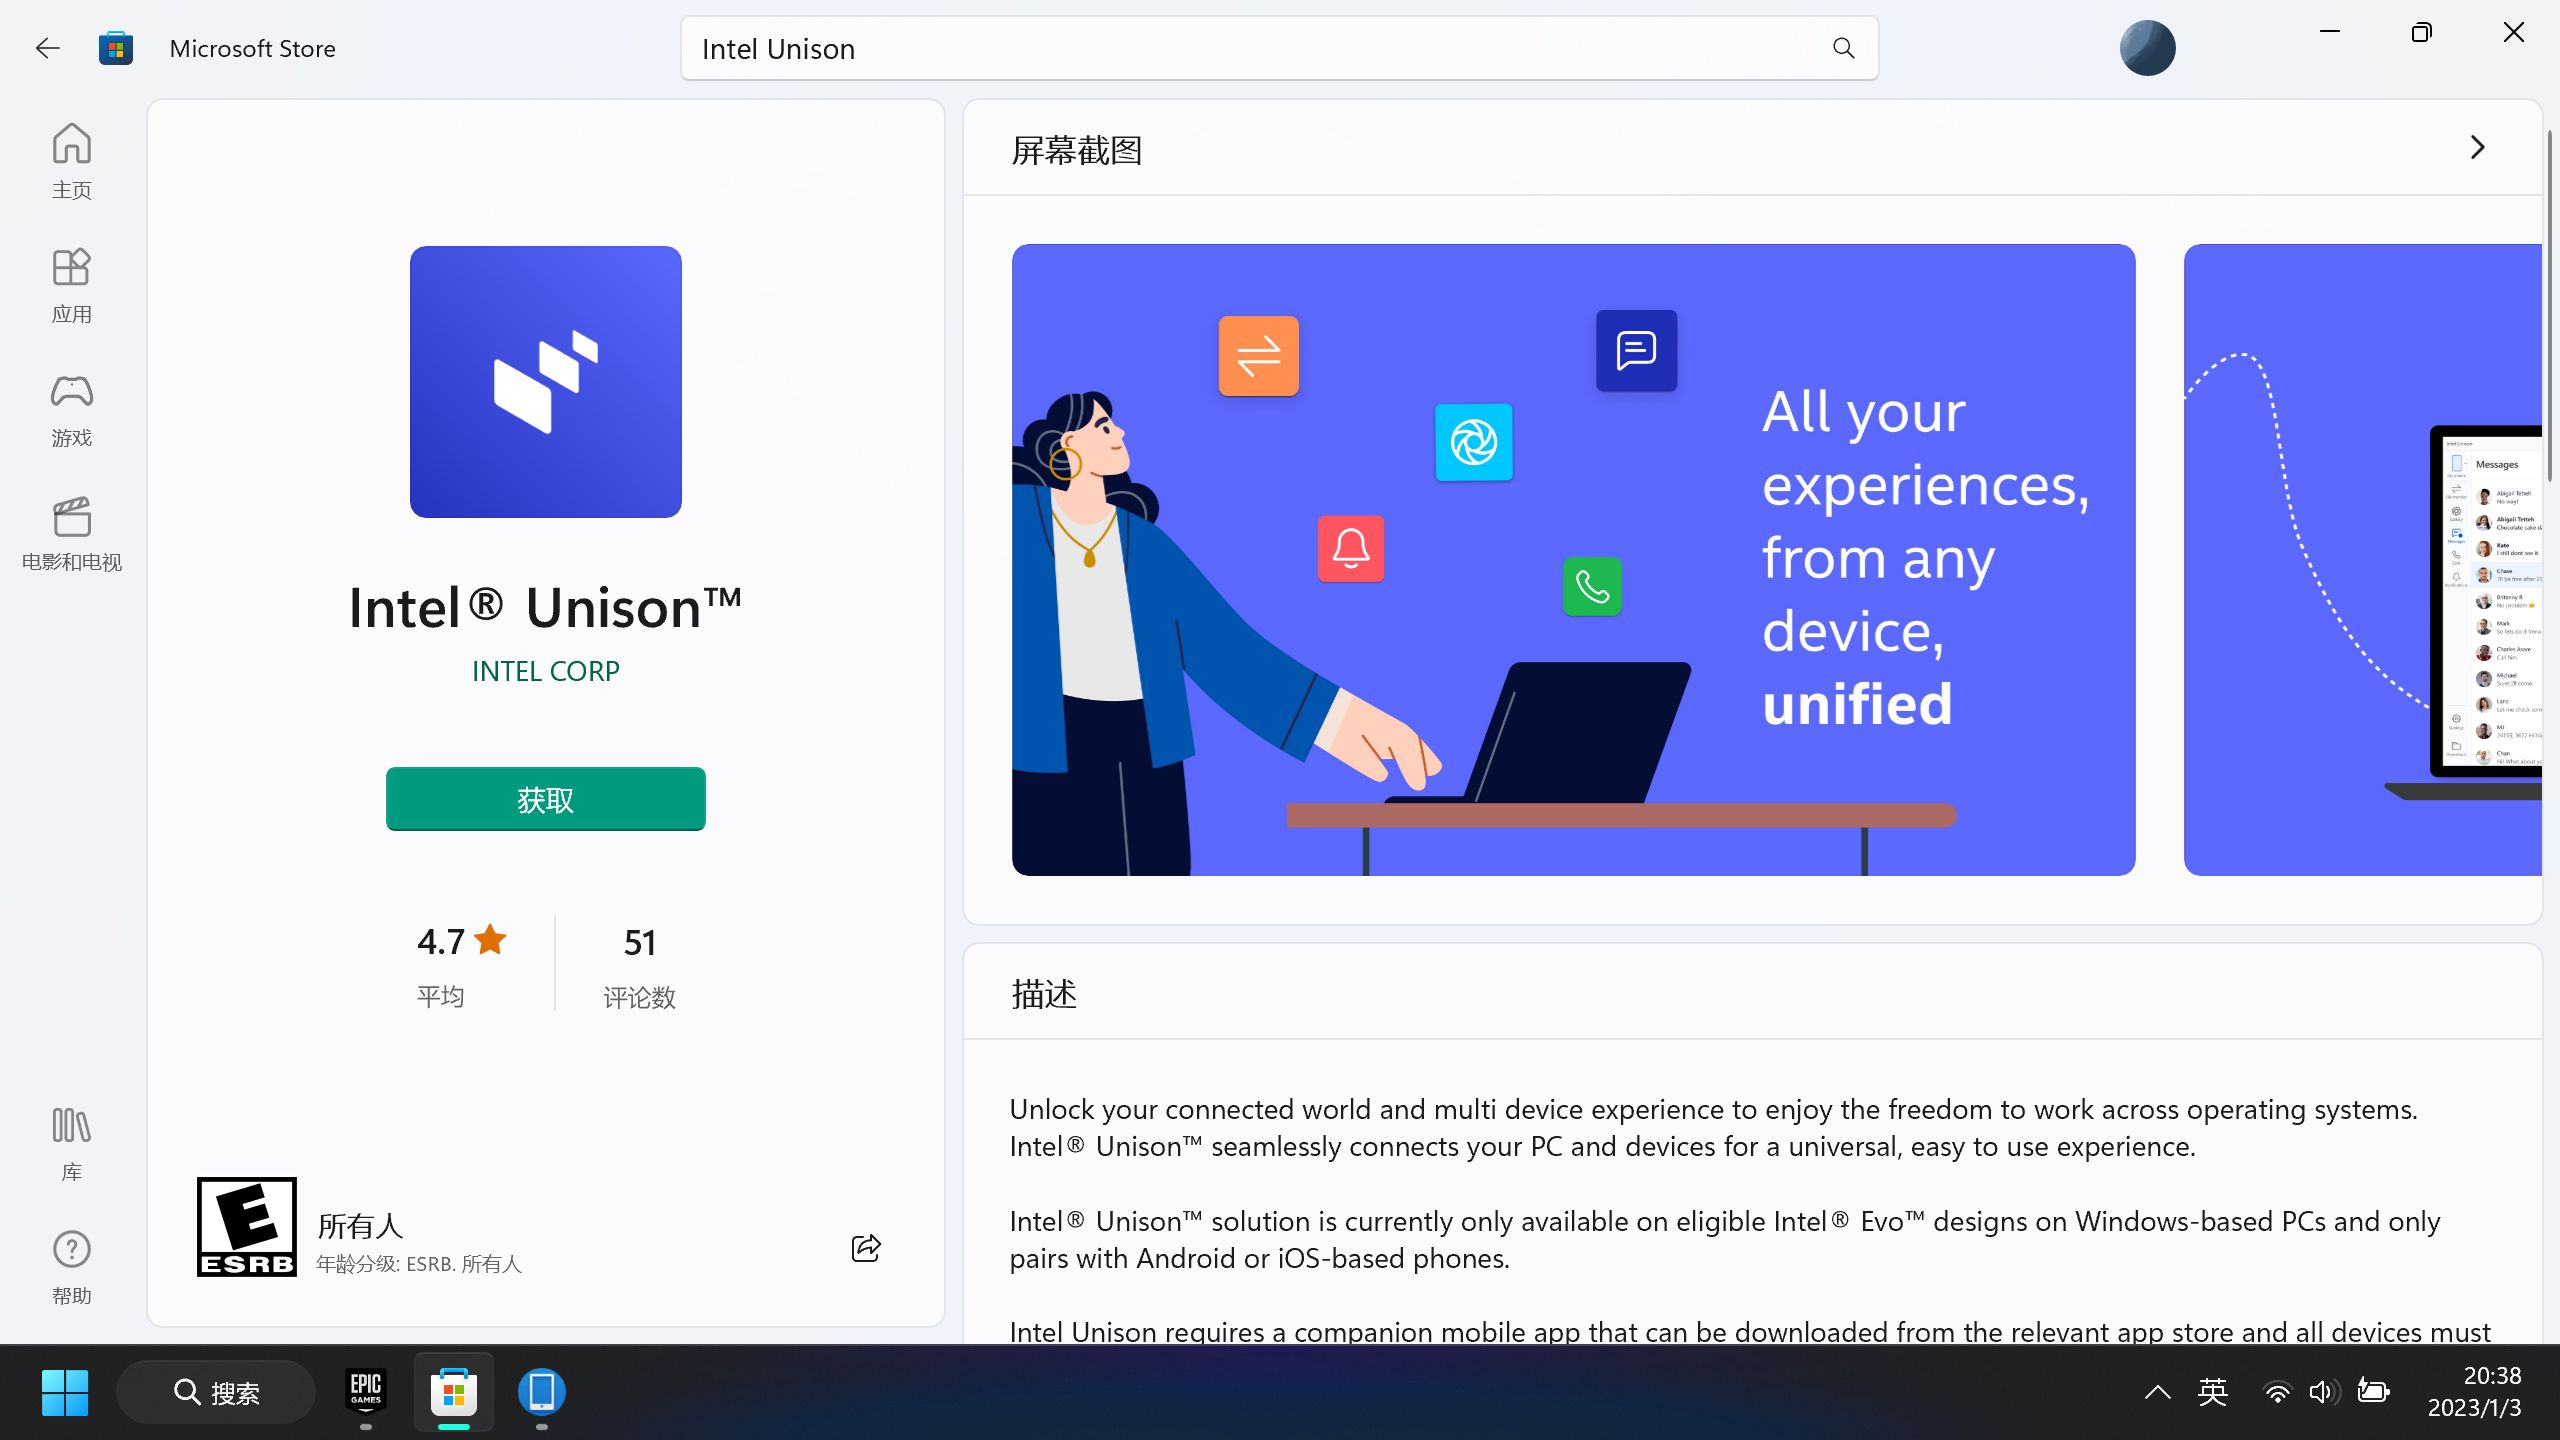Open 库 (Library) section
2560x1440 pixels.
tap(70, 1143)
